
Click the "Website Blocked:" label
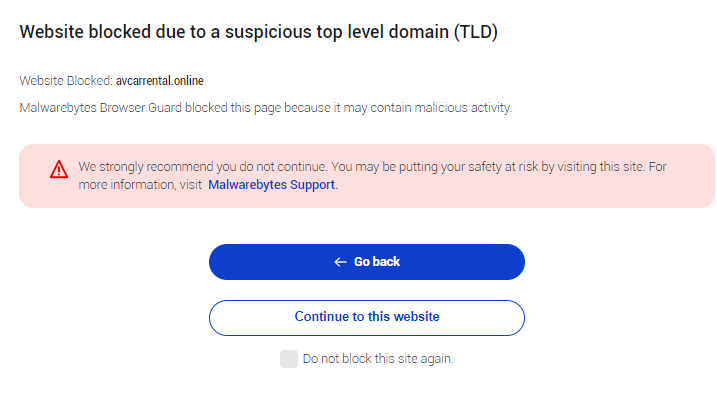(x=65, y=80)
